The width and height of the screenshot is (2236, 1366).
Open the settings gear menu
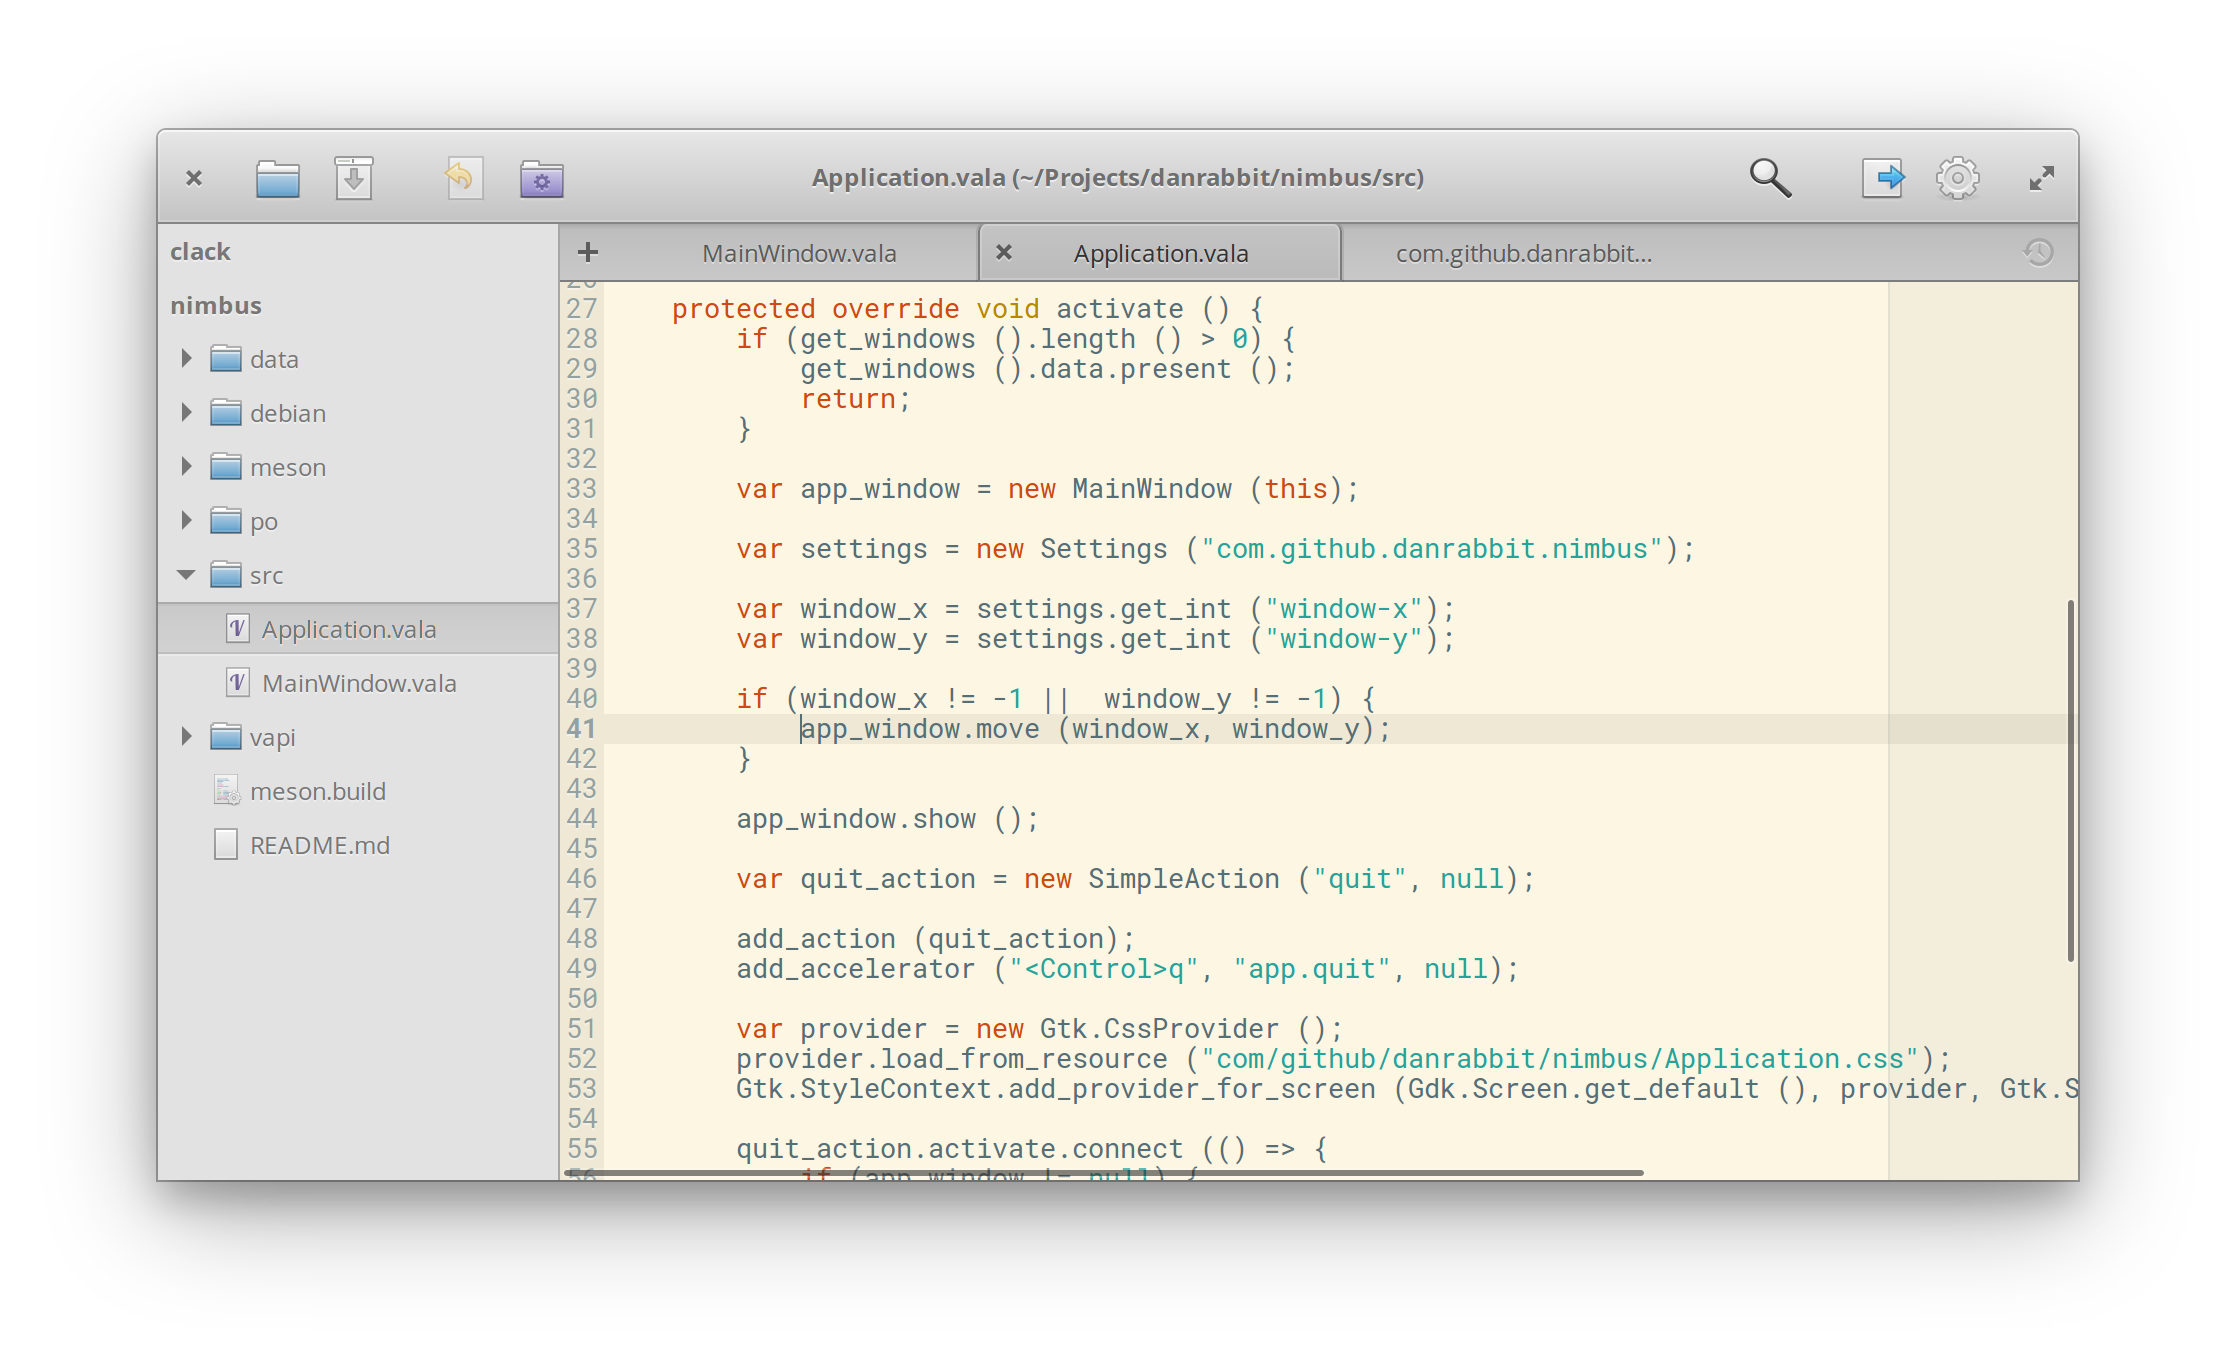point(1957,178)
